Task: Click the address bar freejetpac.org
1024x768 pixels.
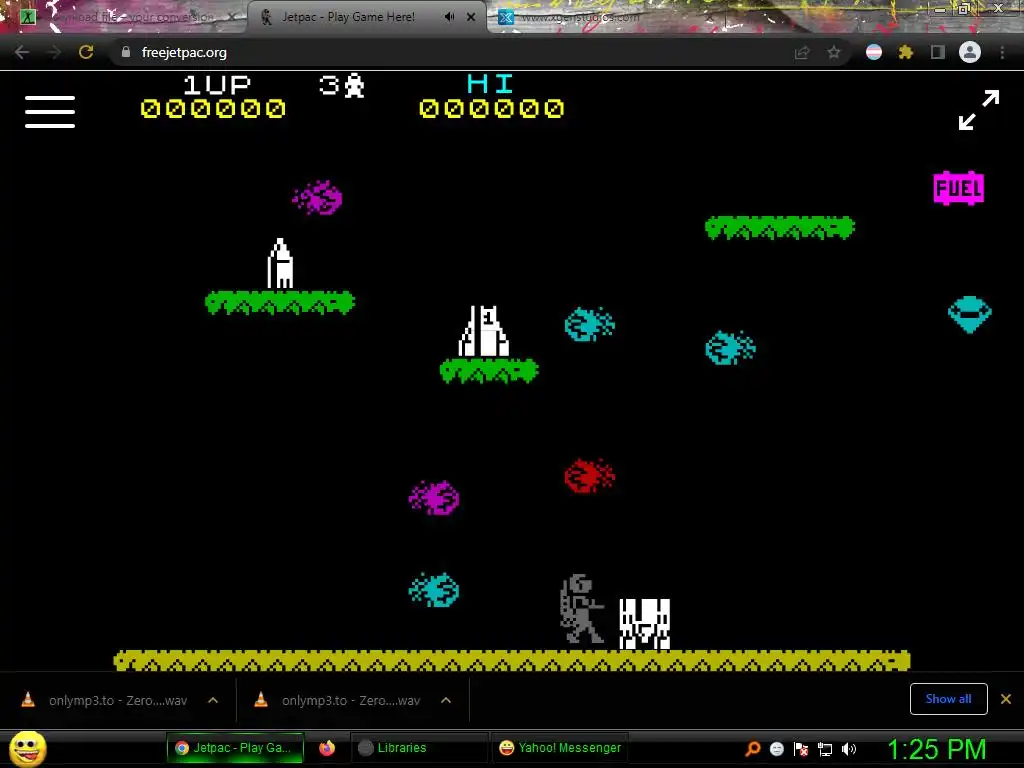Action: [x=184, y=52]
